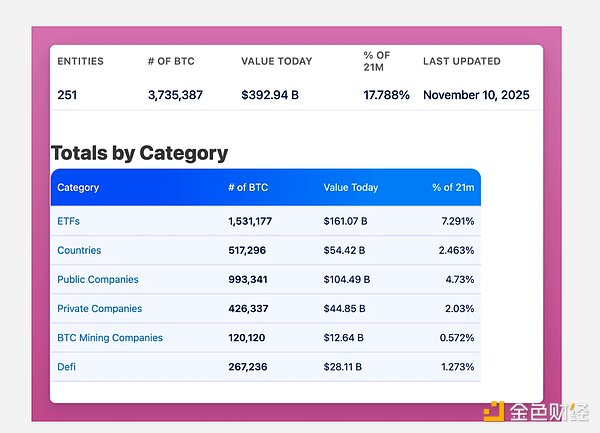Open the Countries category link
This screenshot has height=433, width=600.
point(79,250)
